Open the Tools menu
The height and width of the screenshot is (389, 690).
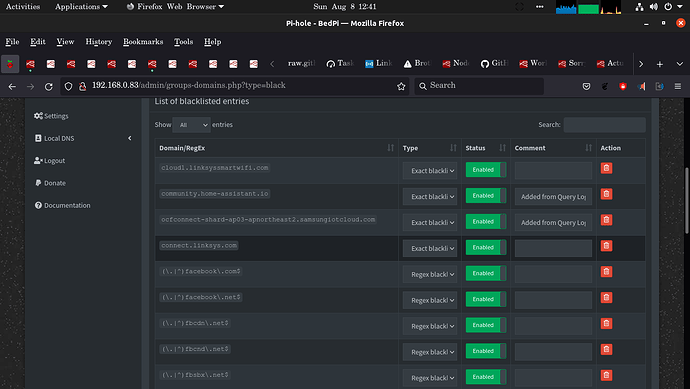point(184,42)
